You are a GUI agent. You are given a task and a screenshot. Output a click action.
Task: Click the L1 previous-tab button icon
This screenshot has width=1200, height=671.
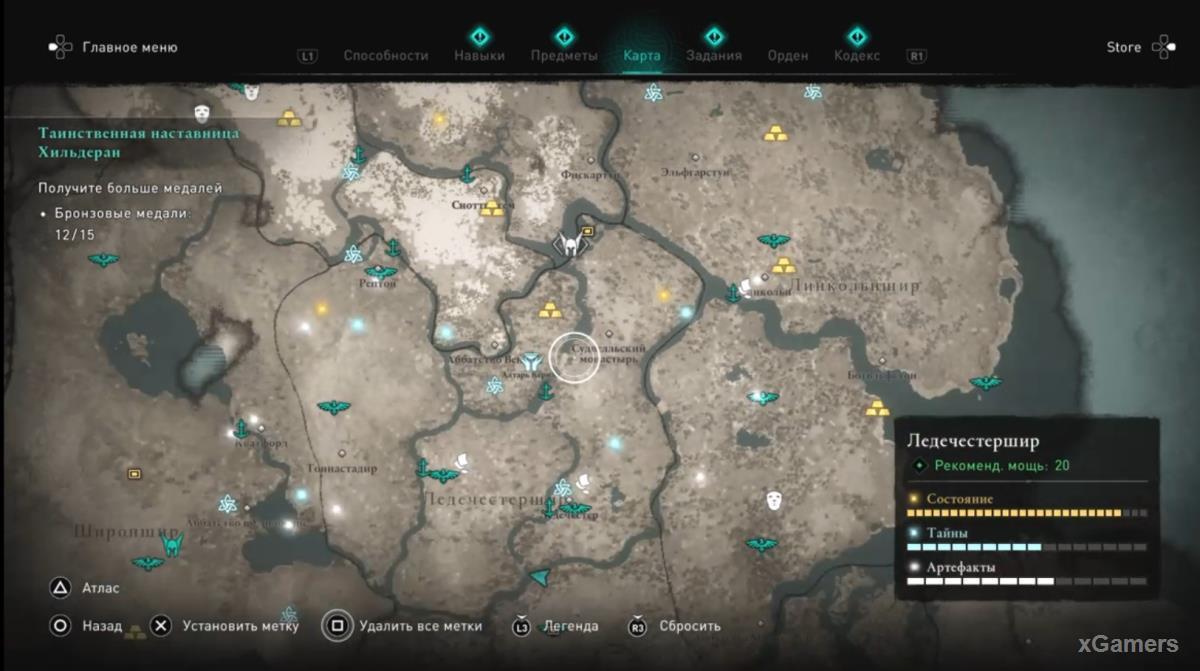[x=308, y=57]
